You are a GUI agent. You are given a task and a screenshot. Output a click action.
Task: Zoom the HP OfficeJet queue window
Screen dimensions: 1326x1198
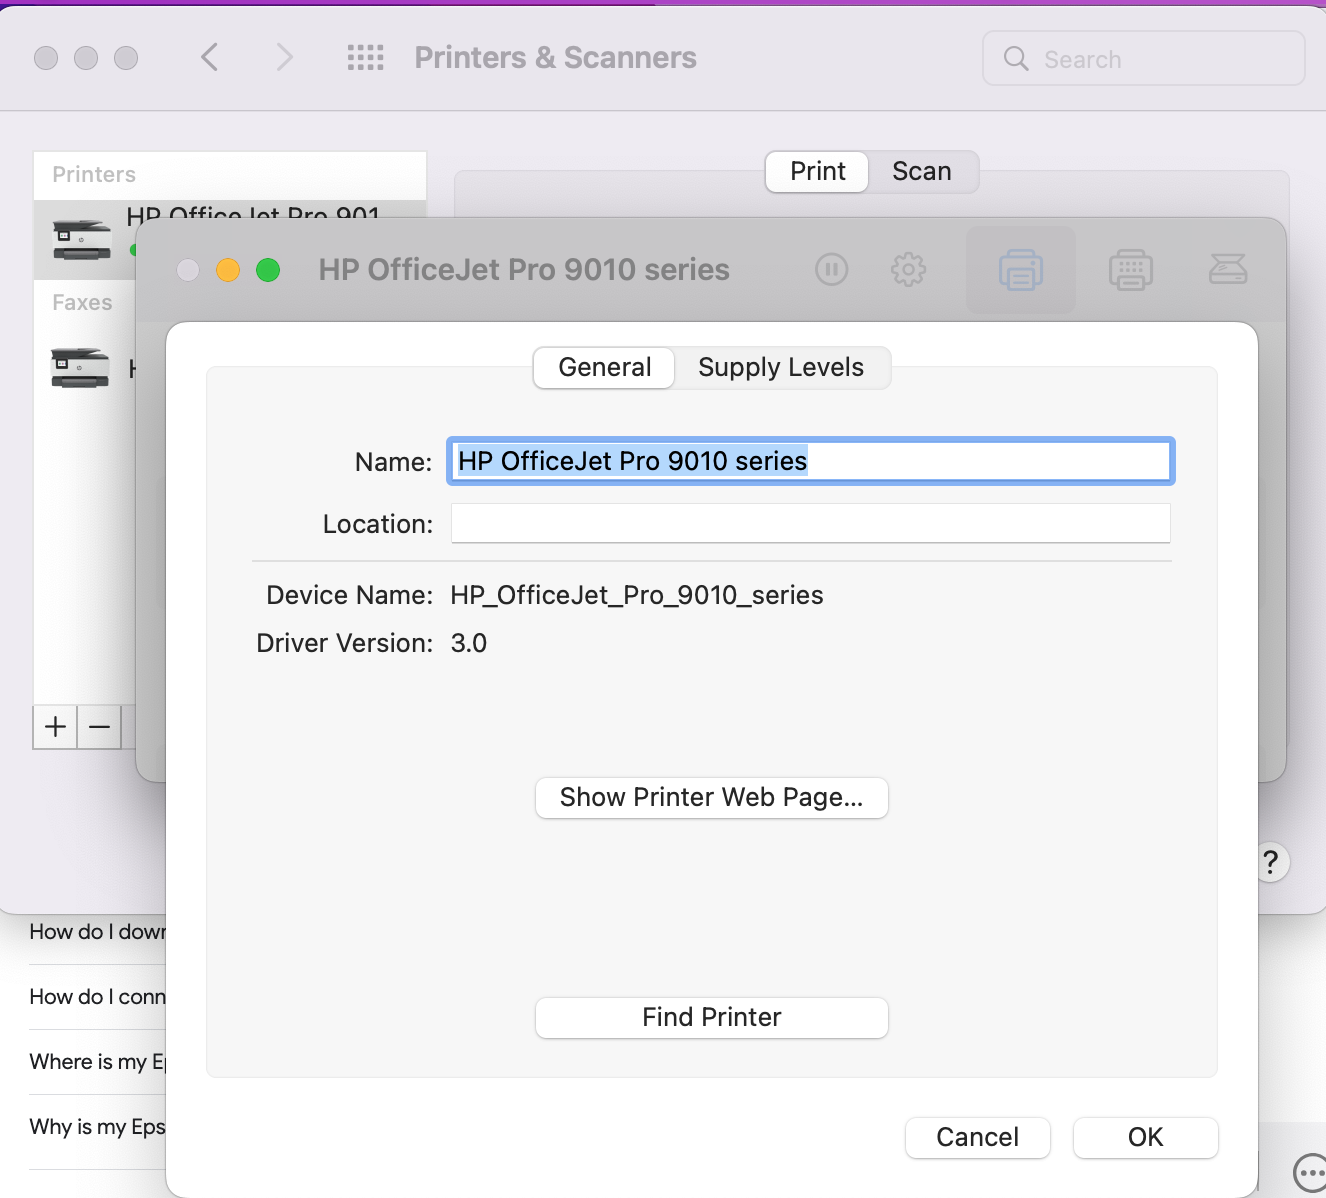point(268,270)
